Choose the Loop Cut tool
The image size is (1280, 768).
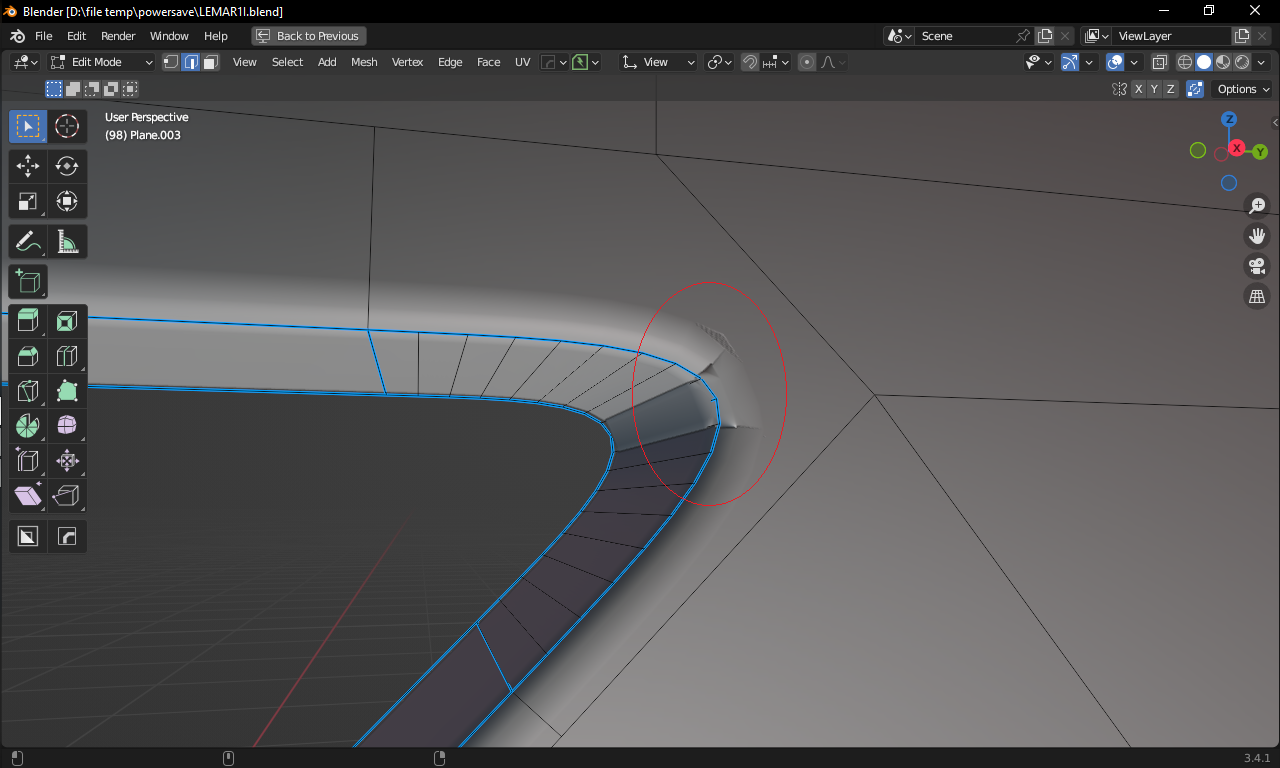coord(67,356)
